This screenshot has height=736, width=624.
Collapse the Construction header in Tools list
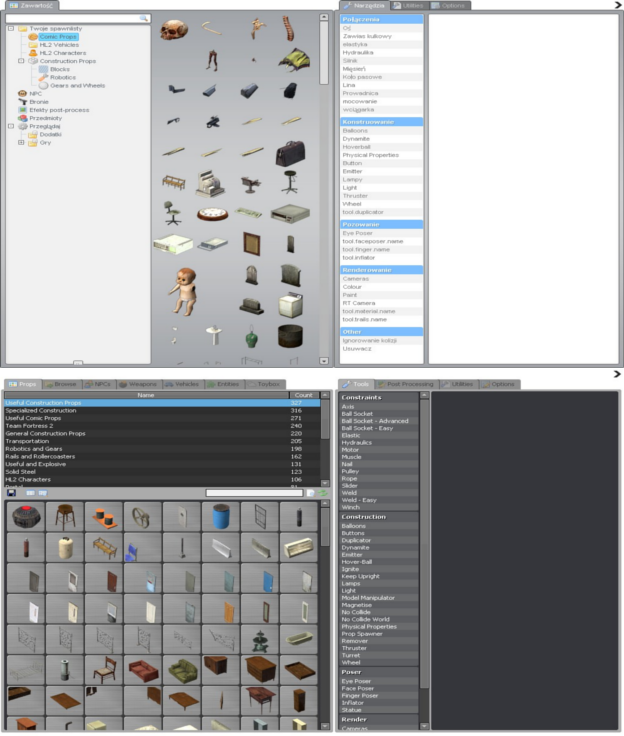click(378, 516)
